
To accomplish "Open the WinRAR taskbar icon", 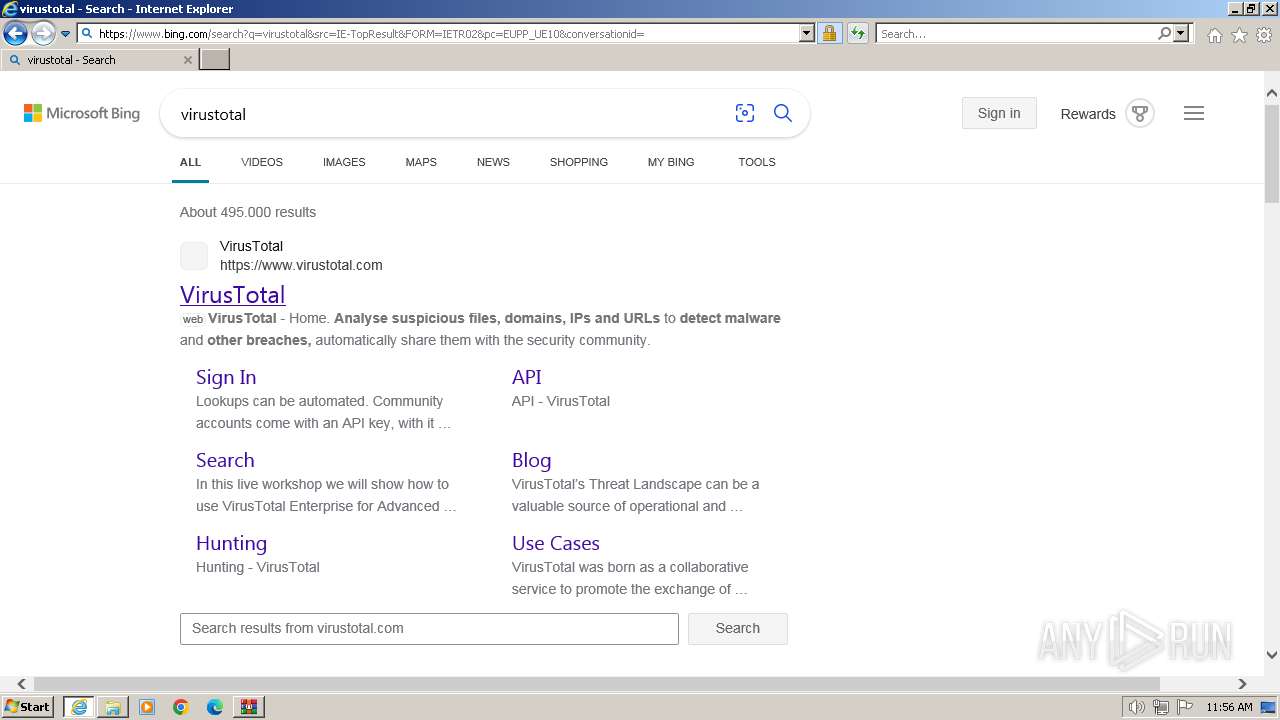I will click(249, 707).
